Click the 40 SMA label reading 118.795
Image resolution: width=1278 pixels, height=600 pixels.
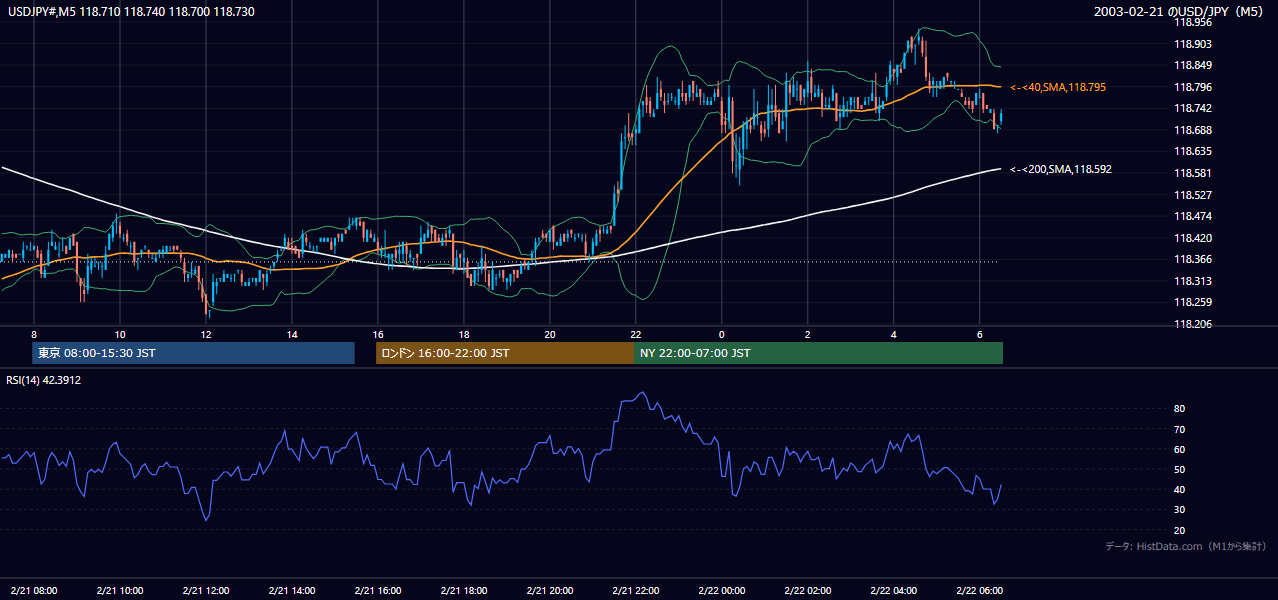point(1058,88)
